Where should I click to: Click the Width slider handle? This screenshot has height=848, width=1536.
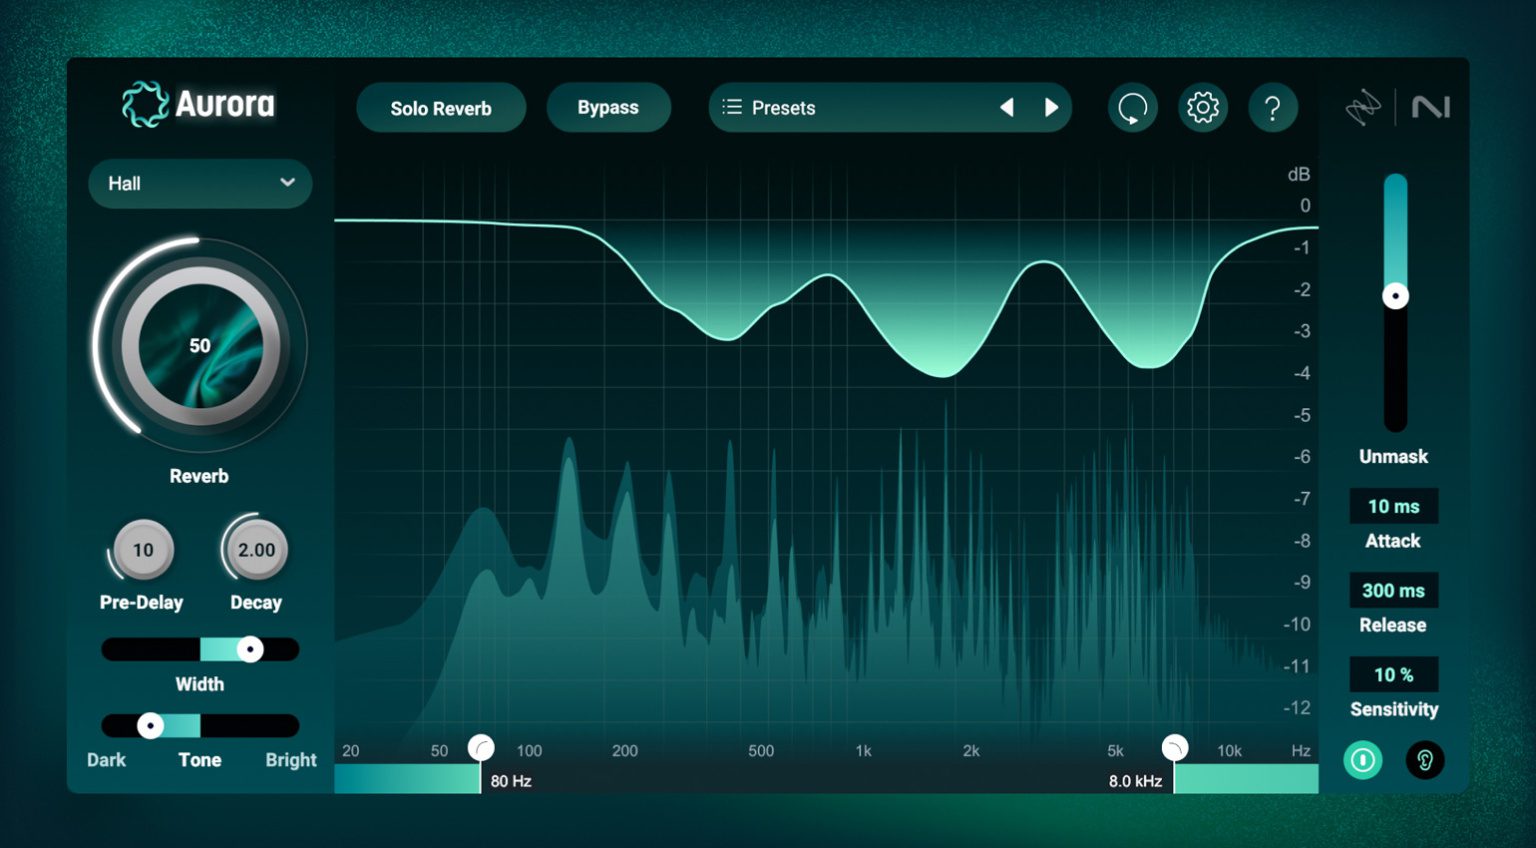(x=250, y=650)
